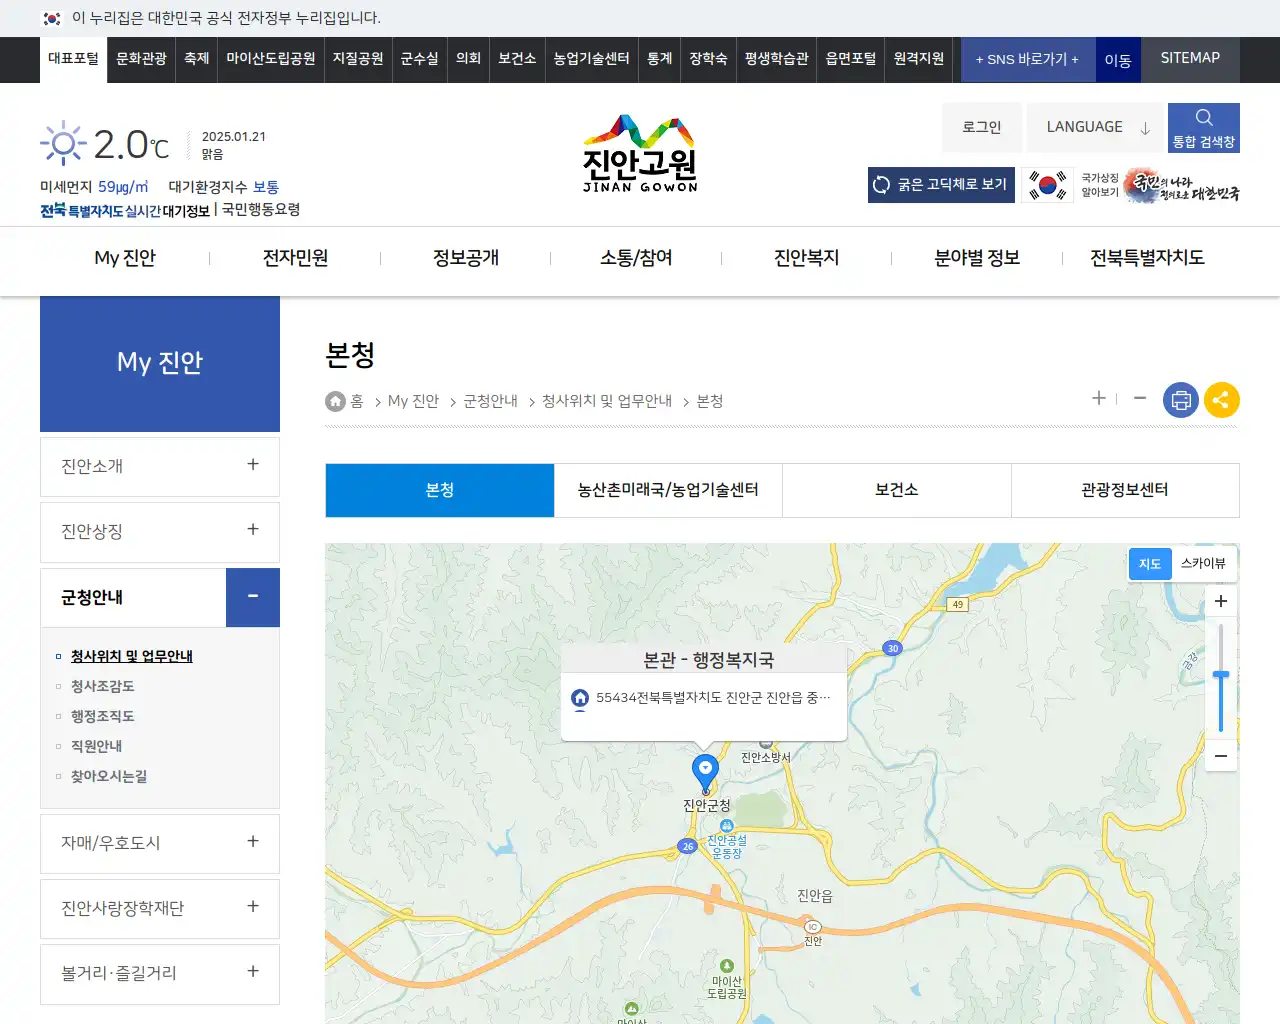Click the map zoom-in plus control
This screenshot has width=1280, height=1024.
pos(1220,601)
